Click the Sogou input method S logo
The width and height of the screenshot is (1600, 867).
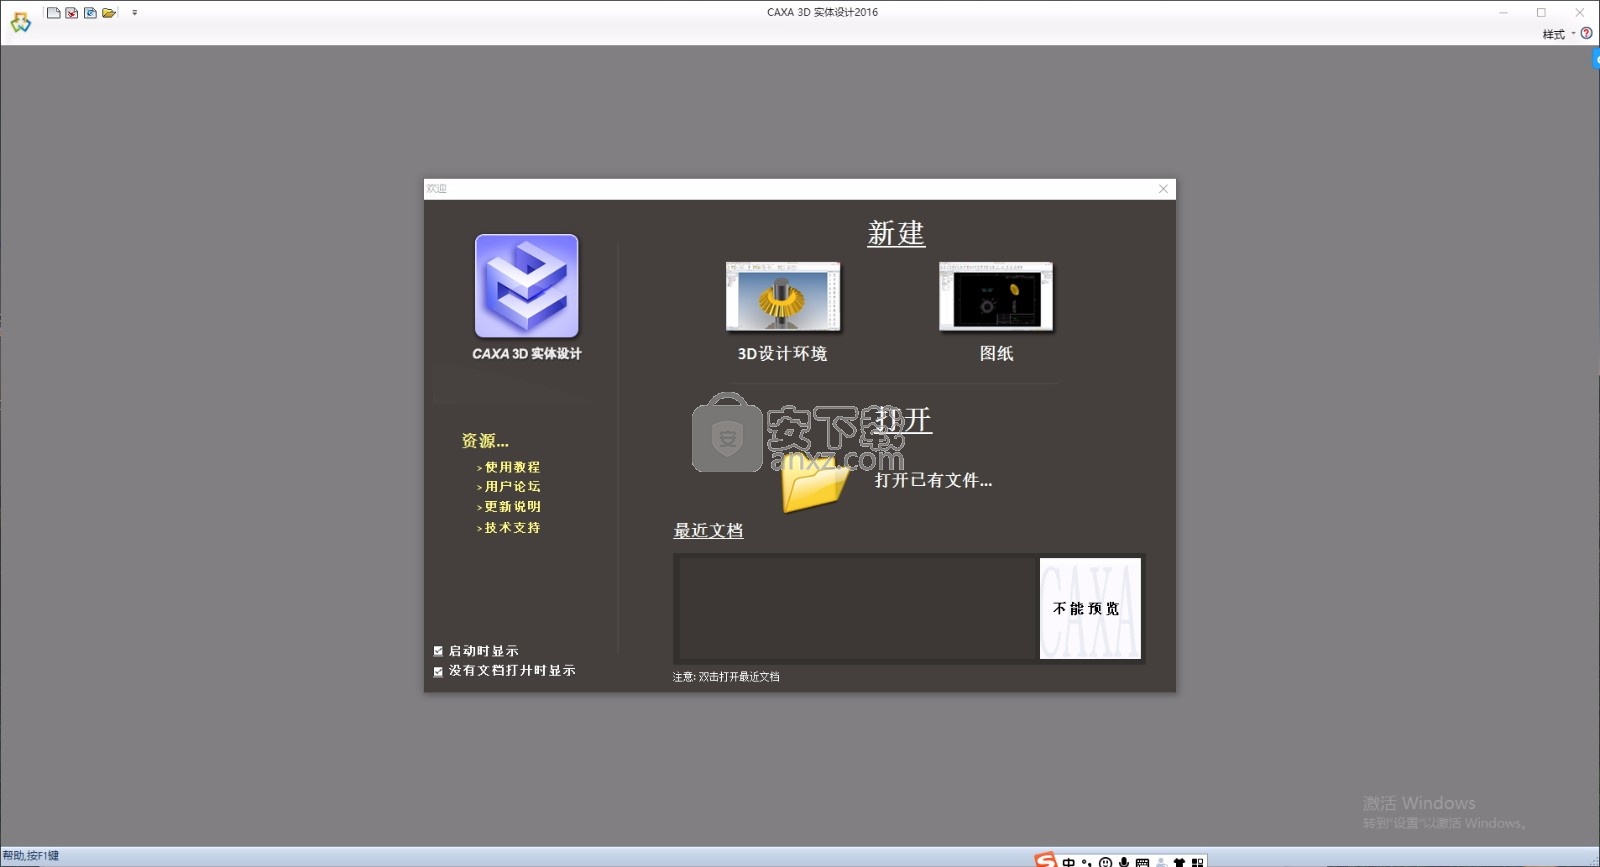coord(1046,861)
